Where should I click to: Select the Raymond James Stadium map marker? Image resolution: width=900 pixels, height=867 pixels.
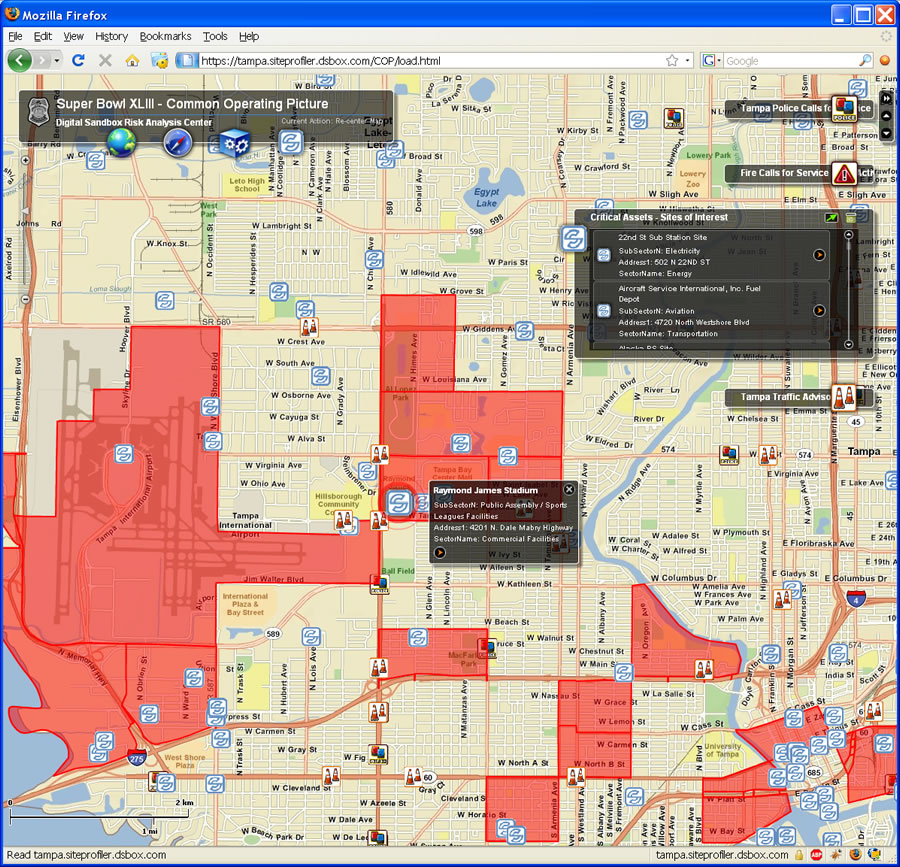coord(399,503)
